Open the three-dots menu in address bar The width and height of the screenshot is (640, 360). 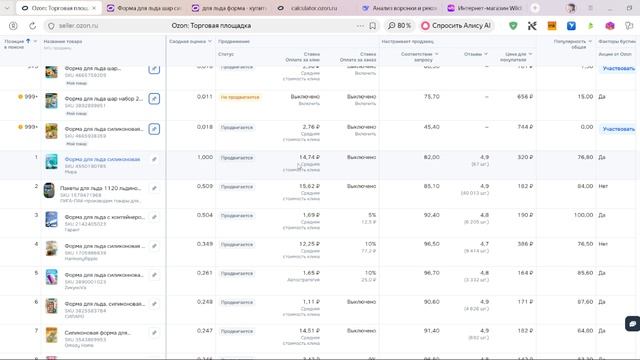tap(360, 26)
